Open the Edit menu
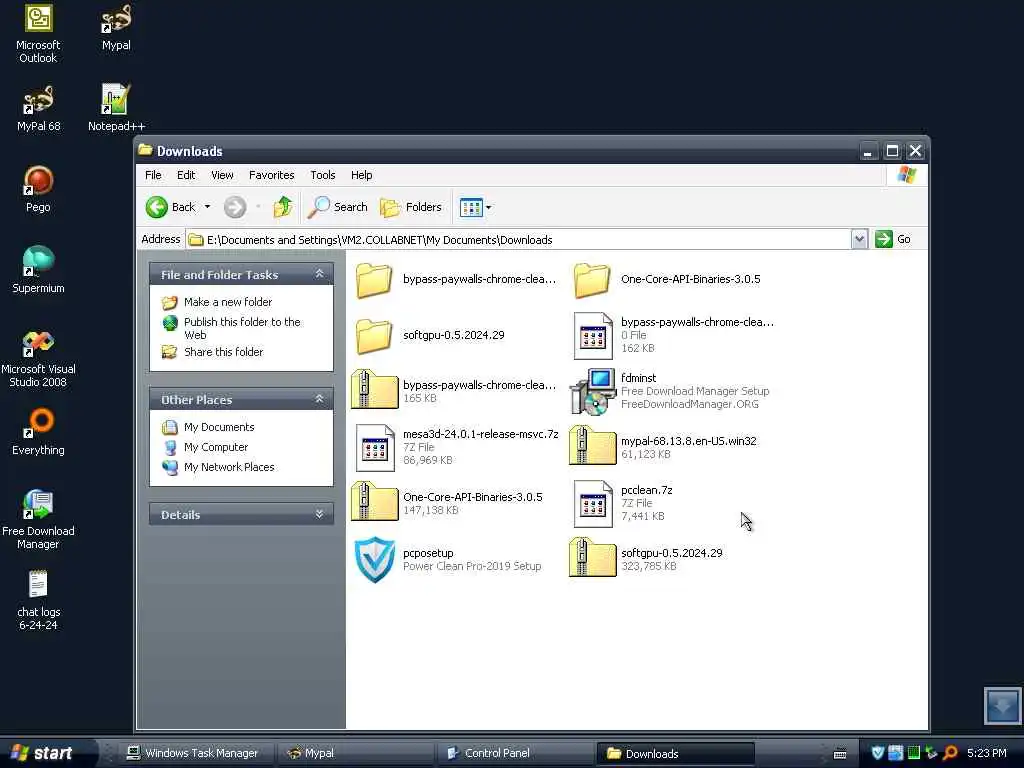This screenshot has width=1024, height=768. pyautogui.click(x=186, y=175)
